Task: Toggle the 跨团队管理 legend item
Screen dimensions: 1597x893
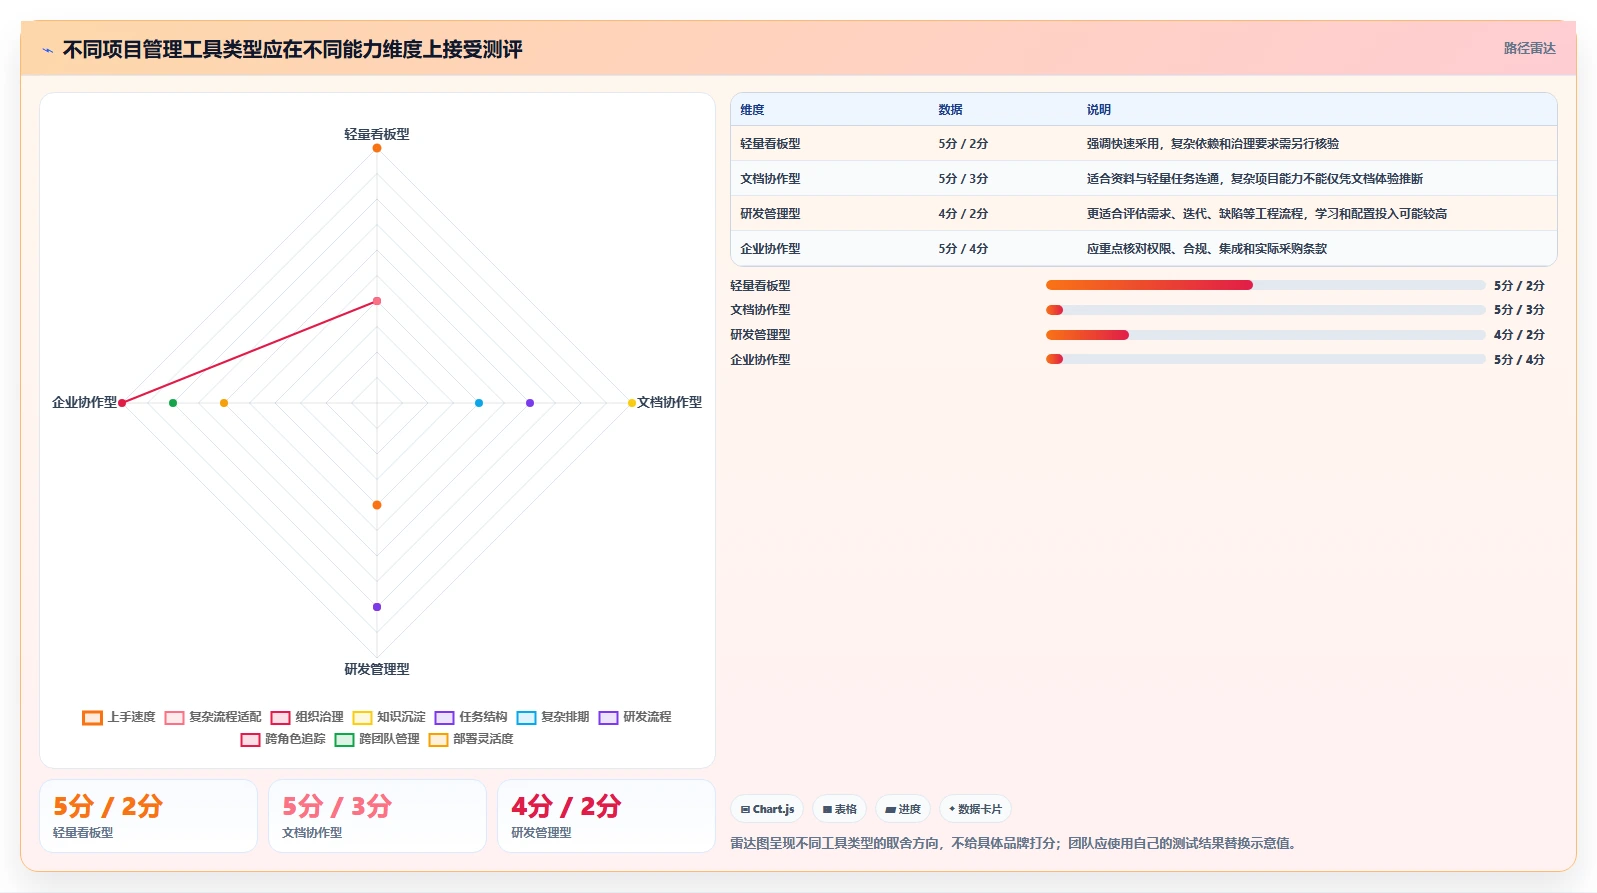Action: 377,739
